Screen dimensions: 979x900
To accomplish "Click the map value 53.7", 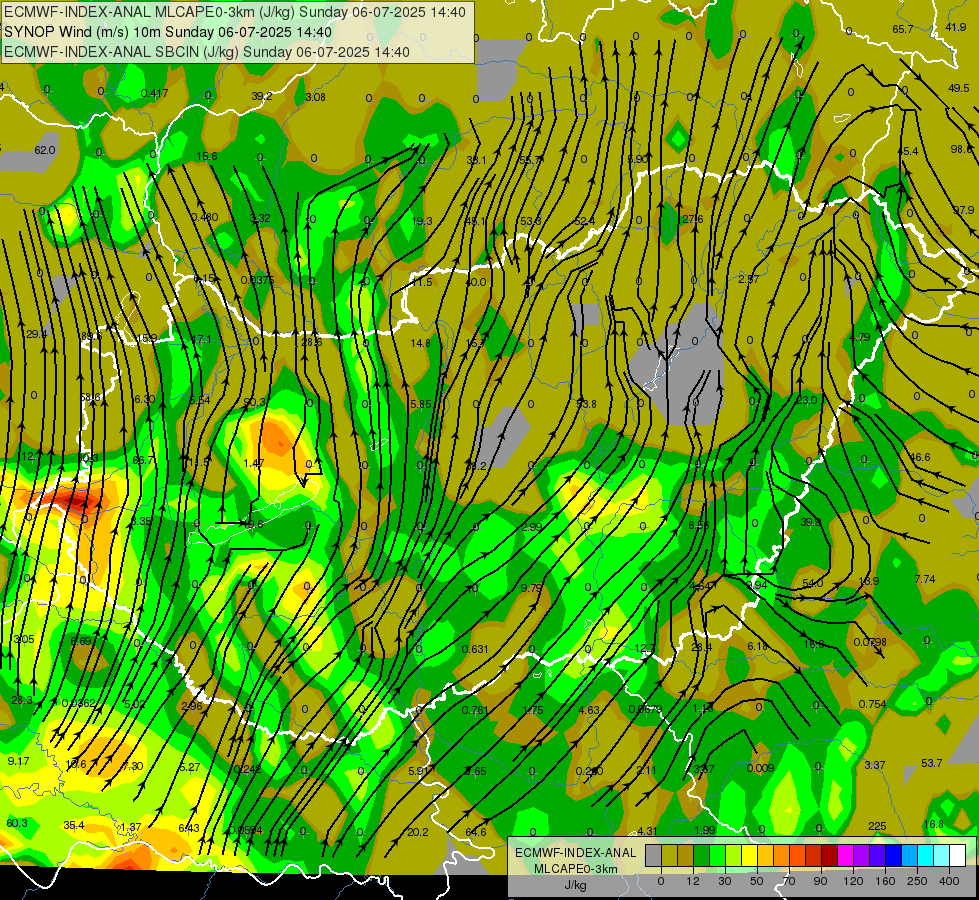I will point(932,763).
